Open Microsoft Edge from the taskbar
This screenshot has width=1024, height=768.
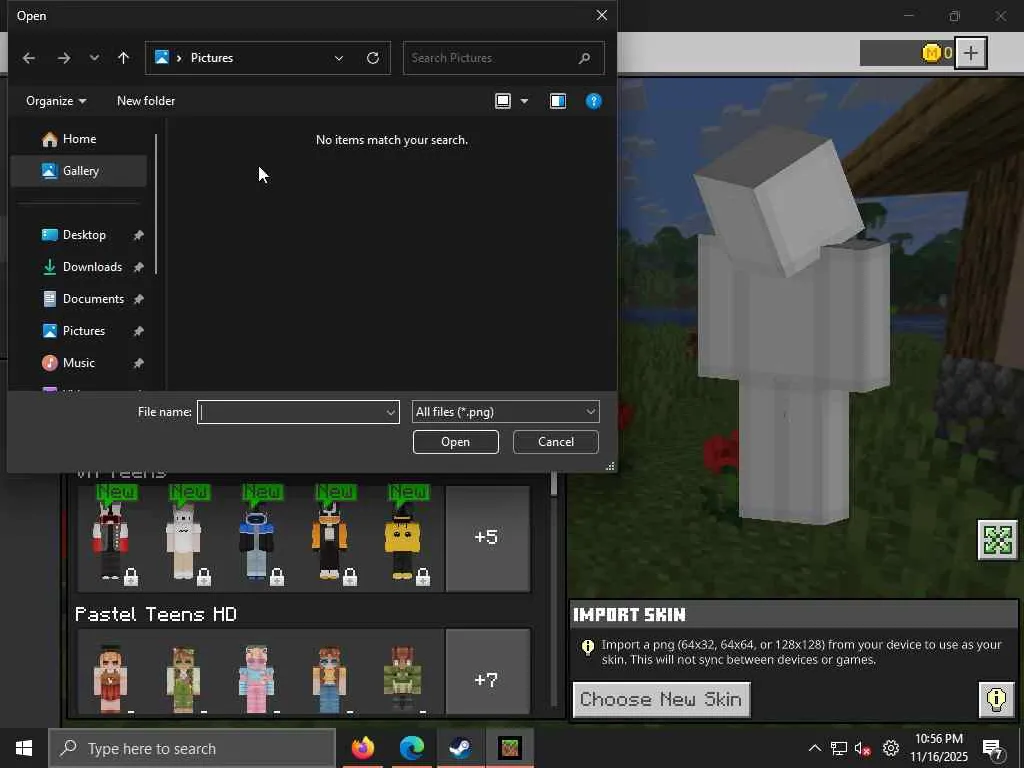click(x=412, y=748)
